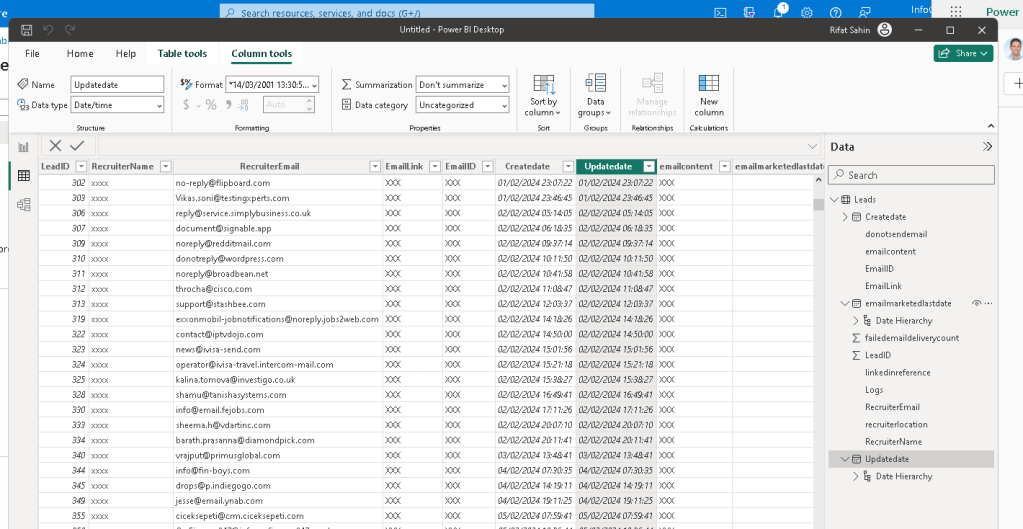Create a New column from the ribbon

[x=709, y=95]
